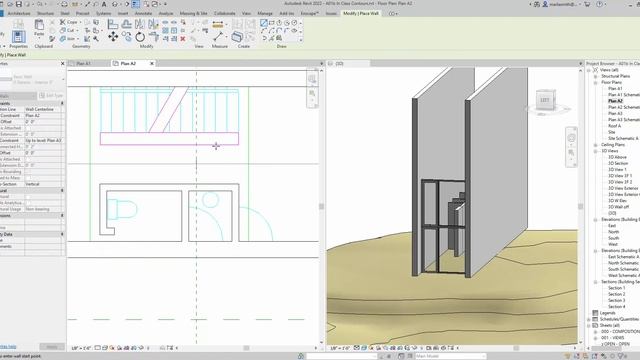
Task: Open the Massing & Site ribbon tab
Action: [x=193, y=13]
